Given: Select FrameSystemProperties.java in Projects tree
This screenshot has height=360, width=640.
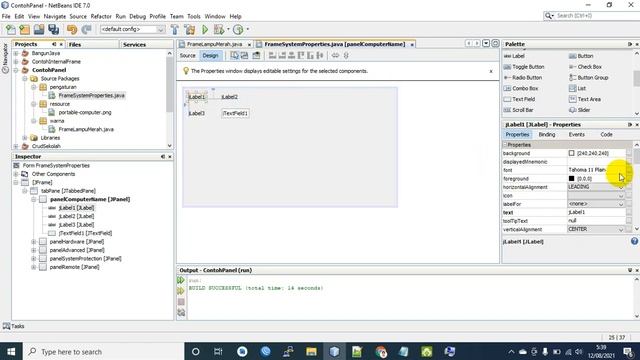Looking at the screenshot, I should (x=91, y=96).
